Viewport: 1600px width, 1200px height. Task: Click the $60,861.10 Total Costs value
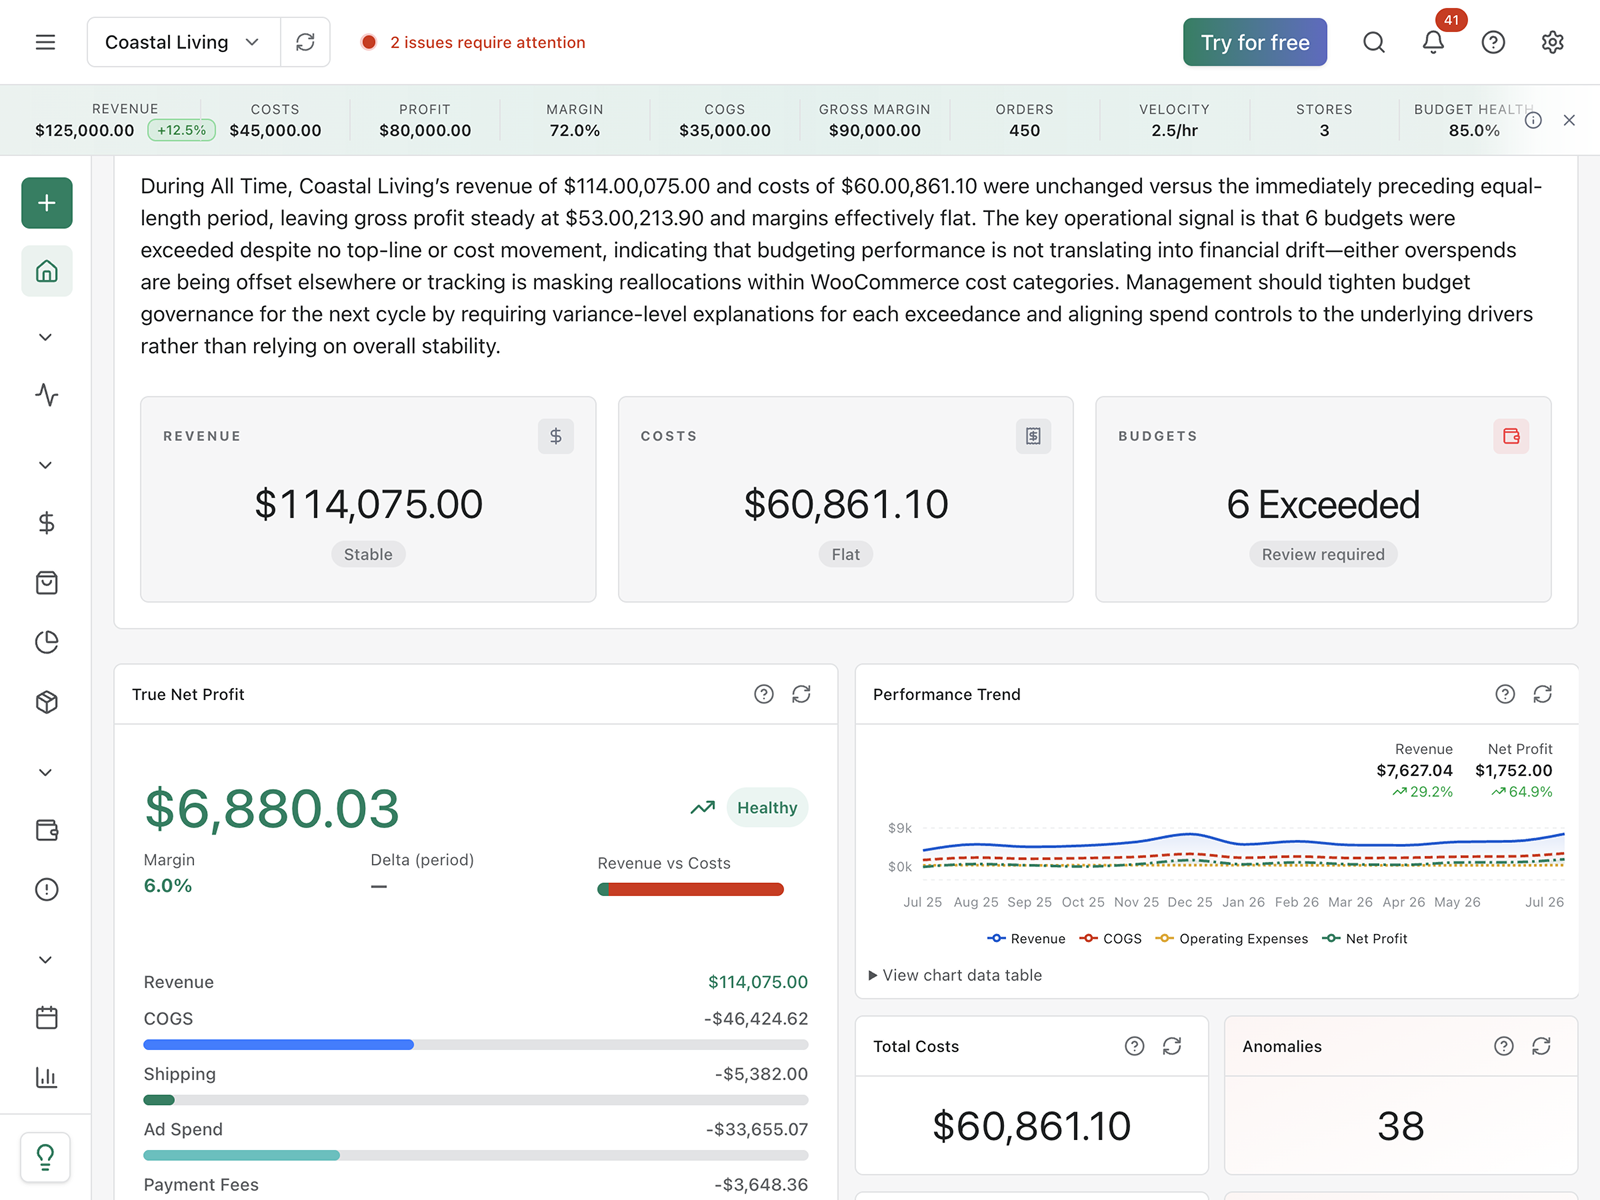(x=1031, y=1126)
